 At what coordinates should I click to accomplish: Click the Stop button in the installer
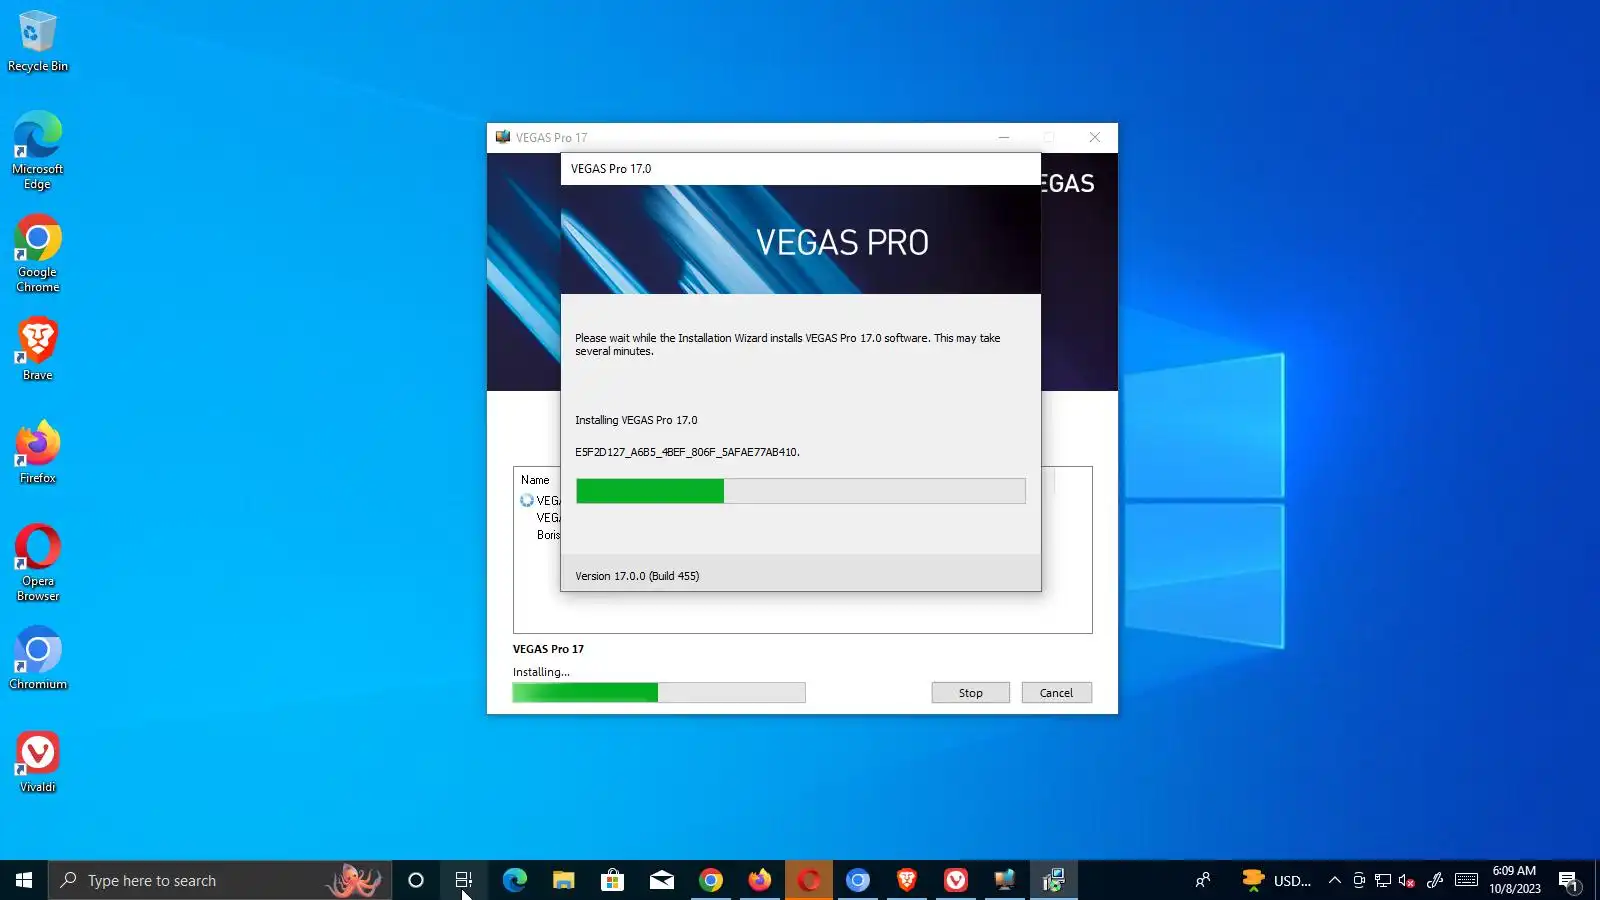[x=970, y=693]
